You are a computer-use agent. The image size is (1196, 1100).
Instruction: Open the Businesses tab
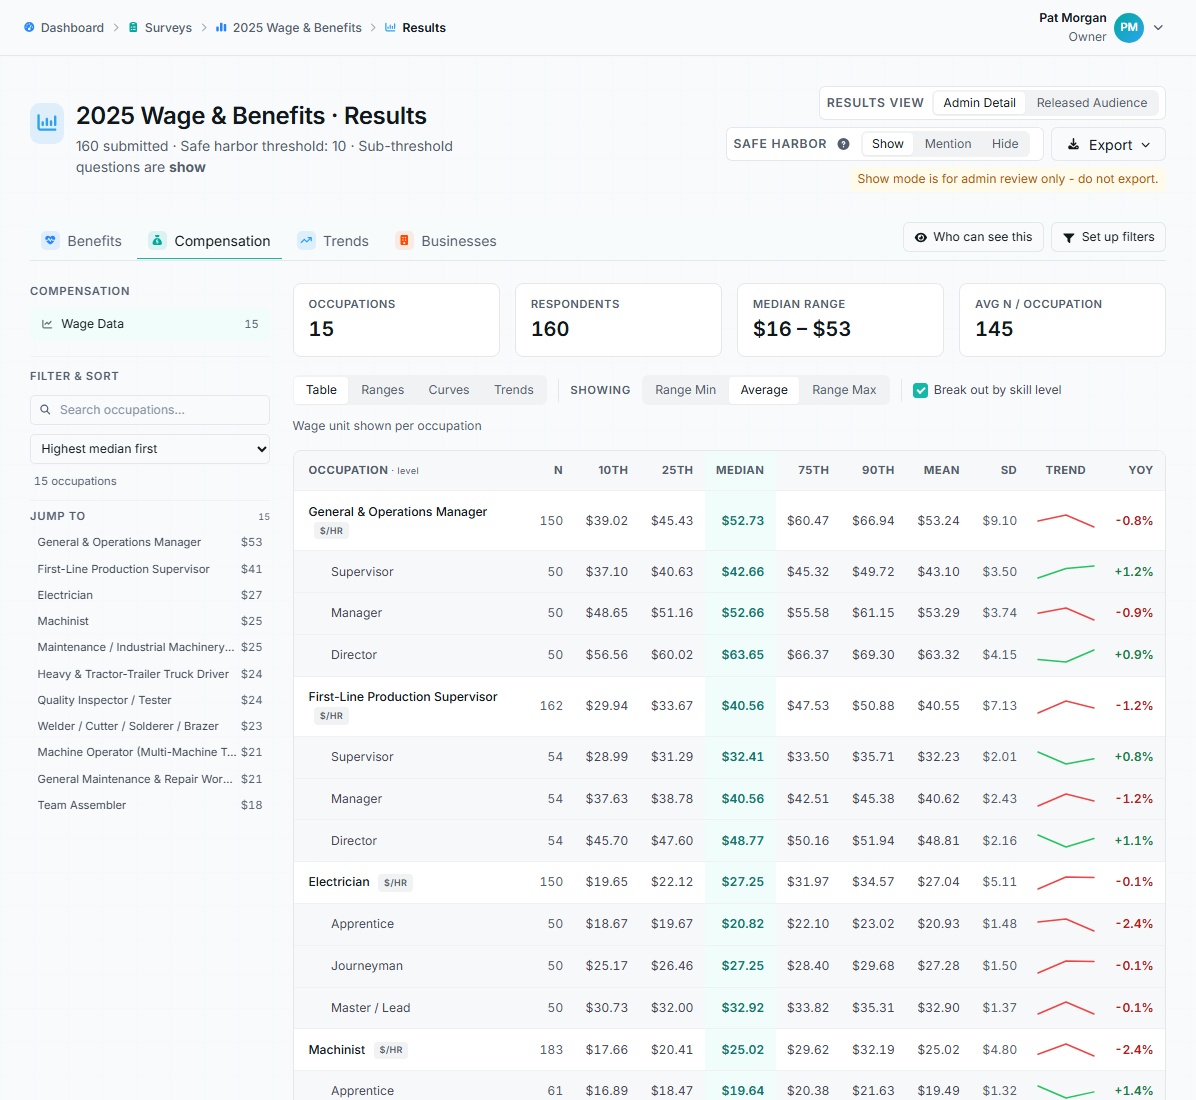(x=446, y=241)
